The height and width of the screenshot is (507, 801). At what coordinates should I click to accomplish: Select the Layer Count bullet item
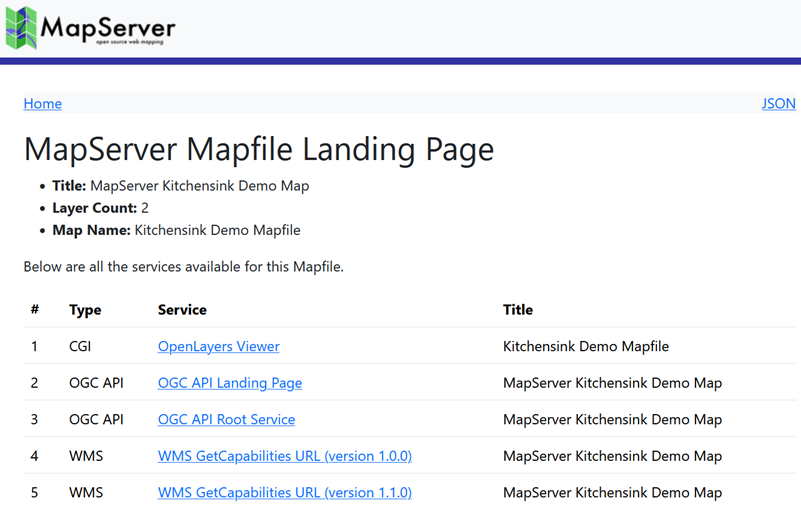click(x=100, y=208)
